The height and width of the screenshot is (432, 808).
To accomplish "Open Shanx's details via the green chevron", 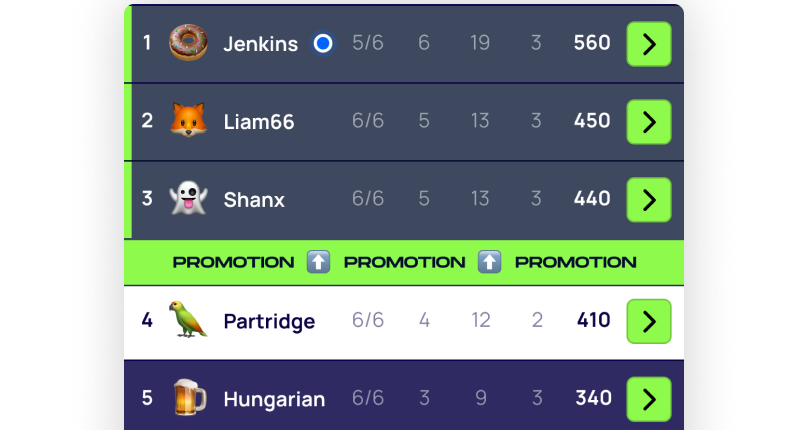I will [x=649, y=200].
